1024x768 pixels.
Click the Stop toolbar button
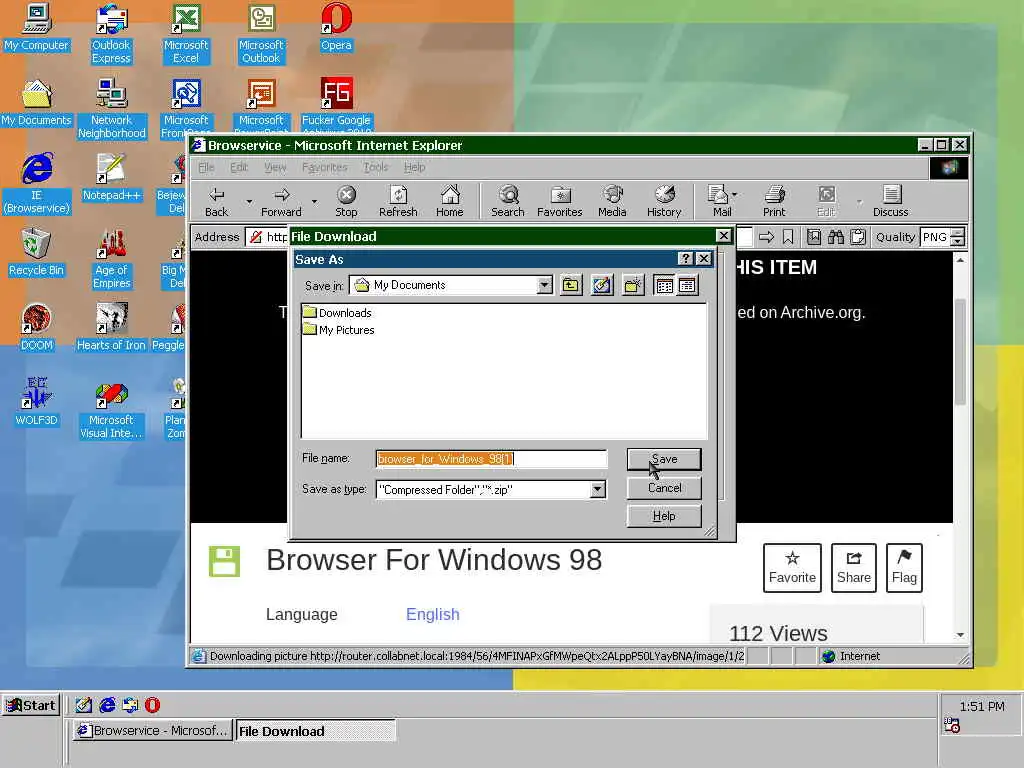(x=346, y=201)
